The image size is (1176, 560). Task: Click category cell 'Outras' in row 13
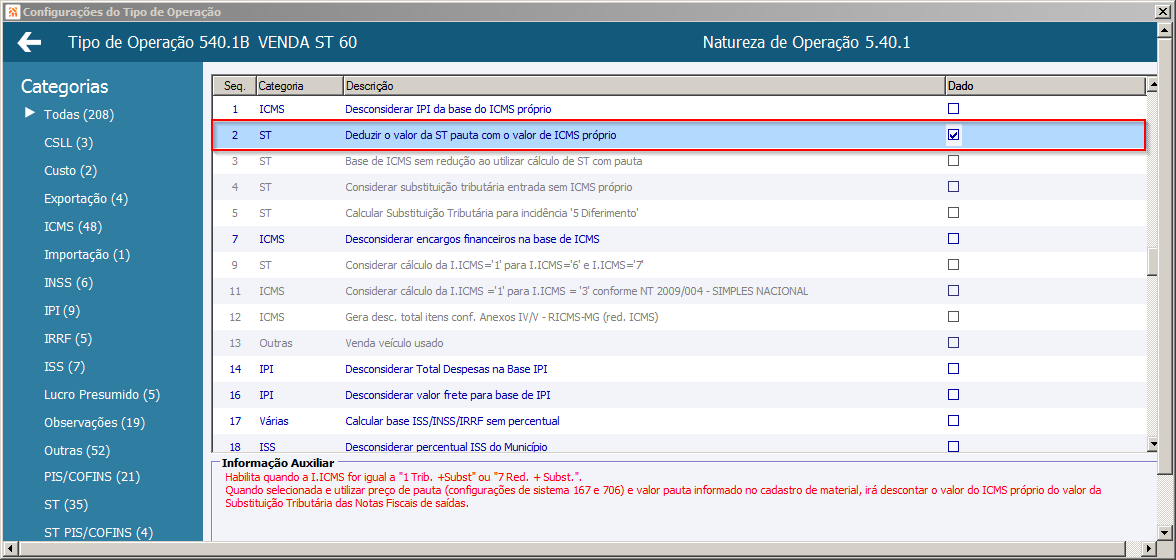(x=275, y=343)
